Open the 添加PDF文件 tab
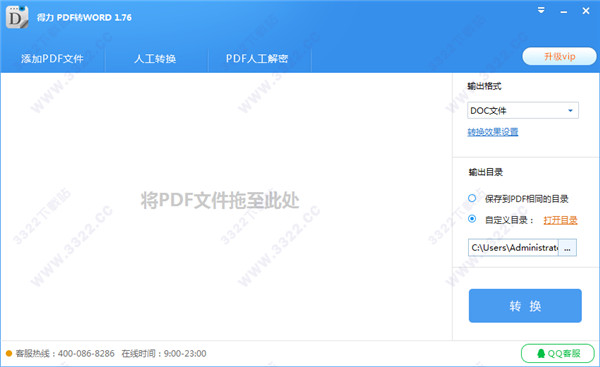The width and height of the screenshot is (600, 367). (x=52, y=59)
